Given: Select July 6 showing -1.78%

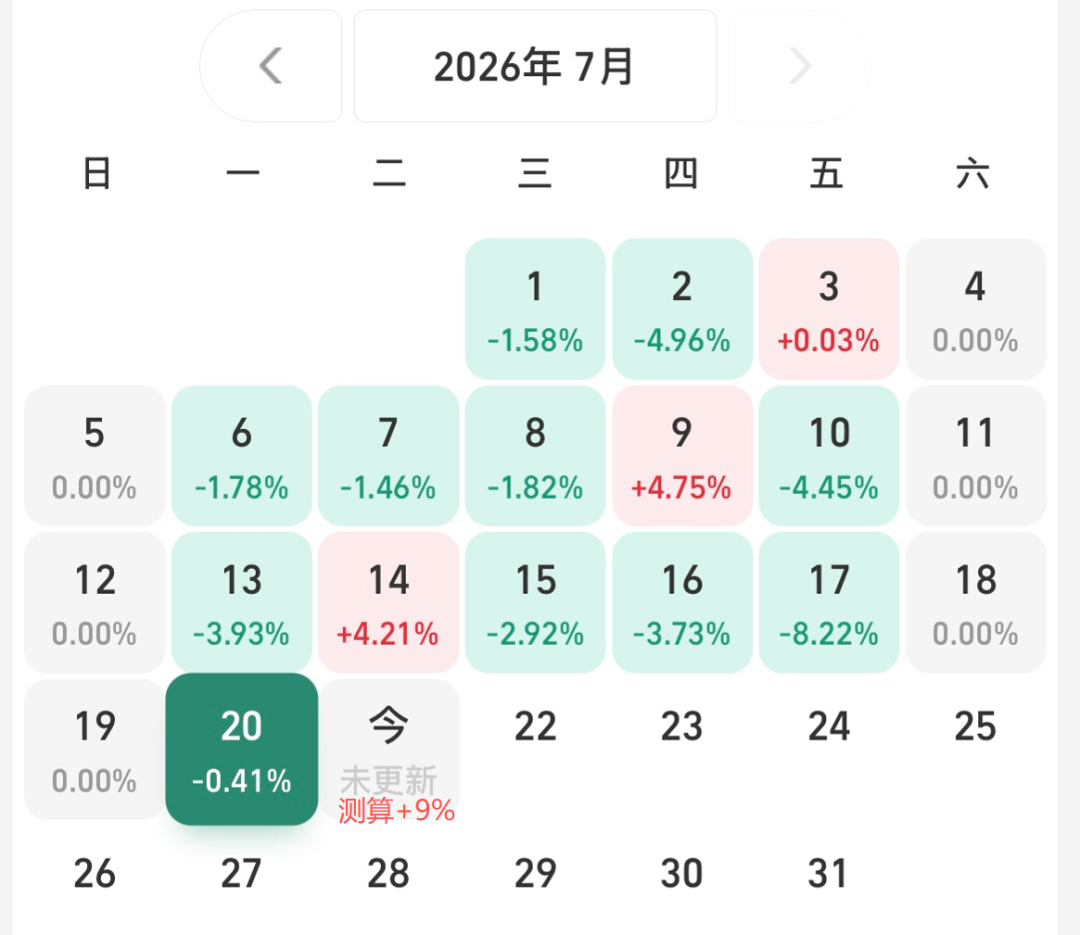Looking at the screenshot, I should 242,455.
